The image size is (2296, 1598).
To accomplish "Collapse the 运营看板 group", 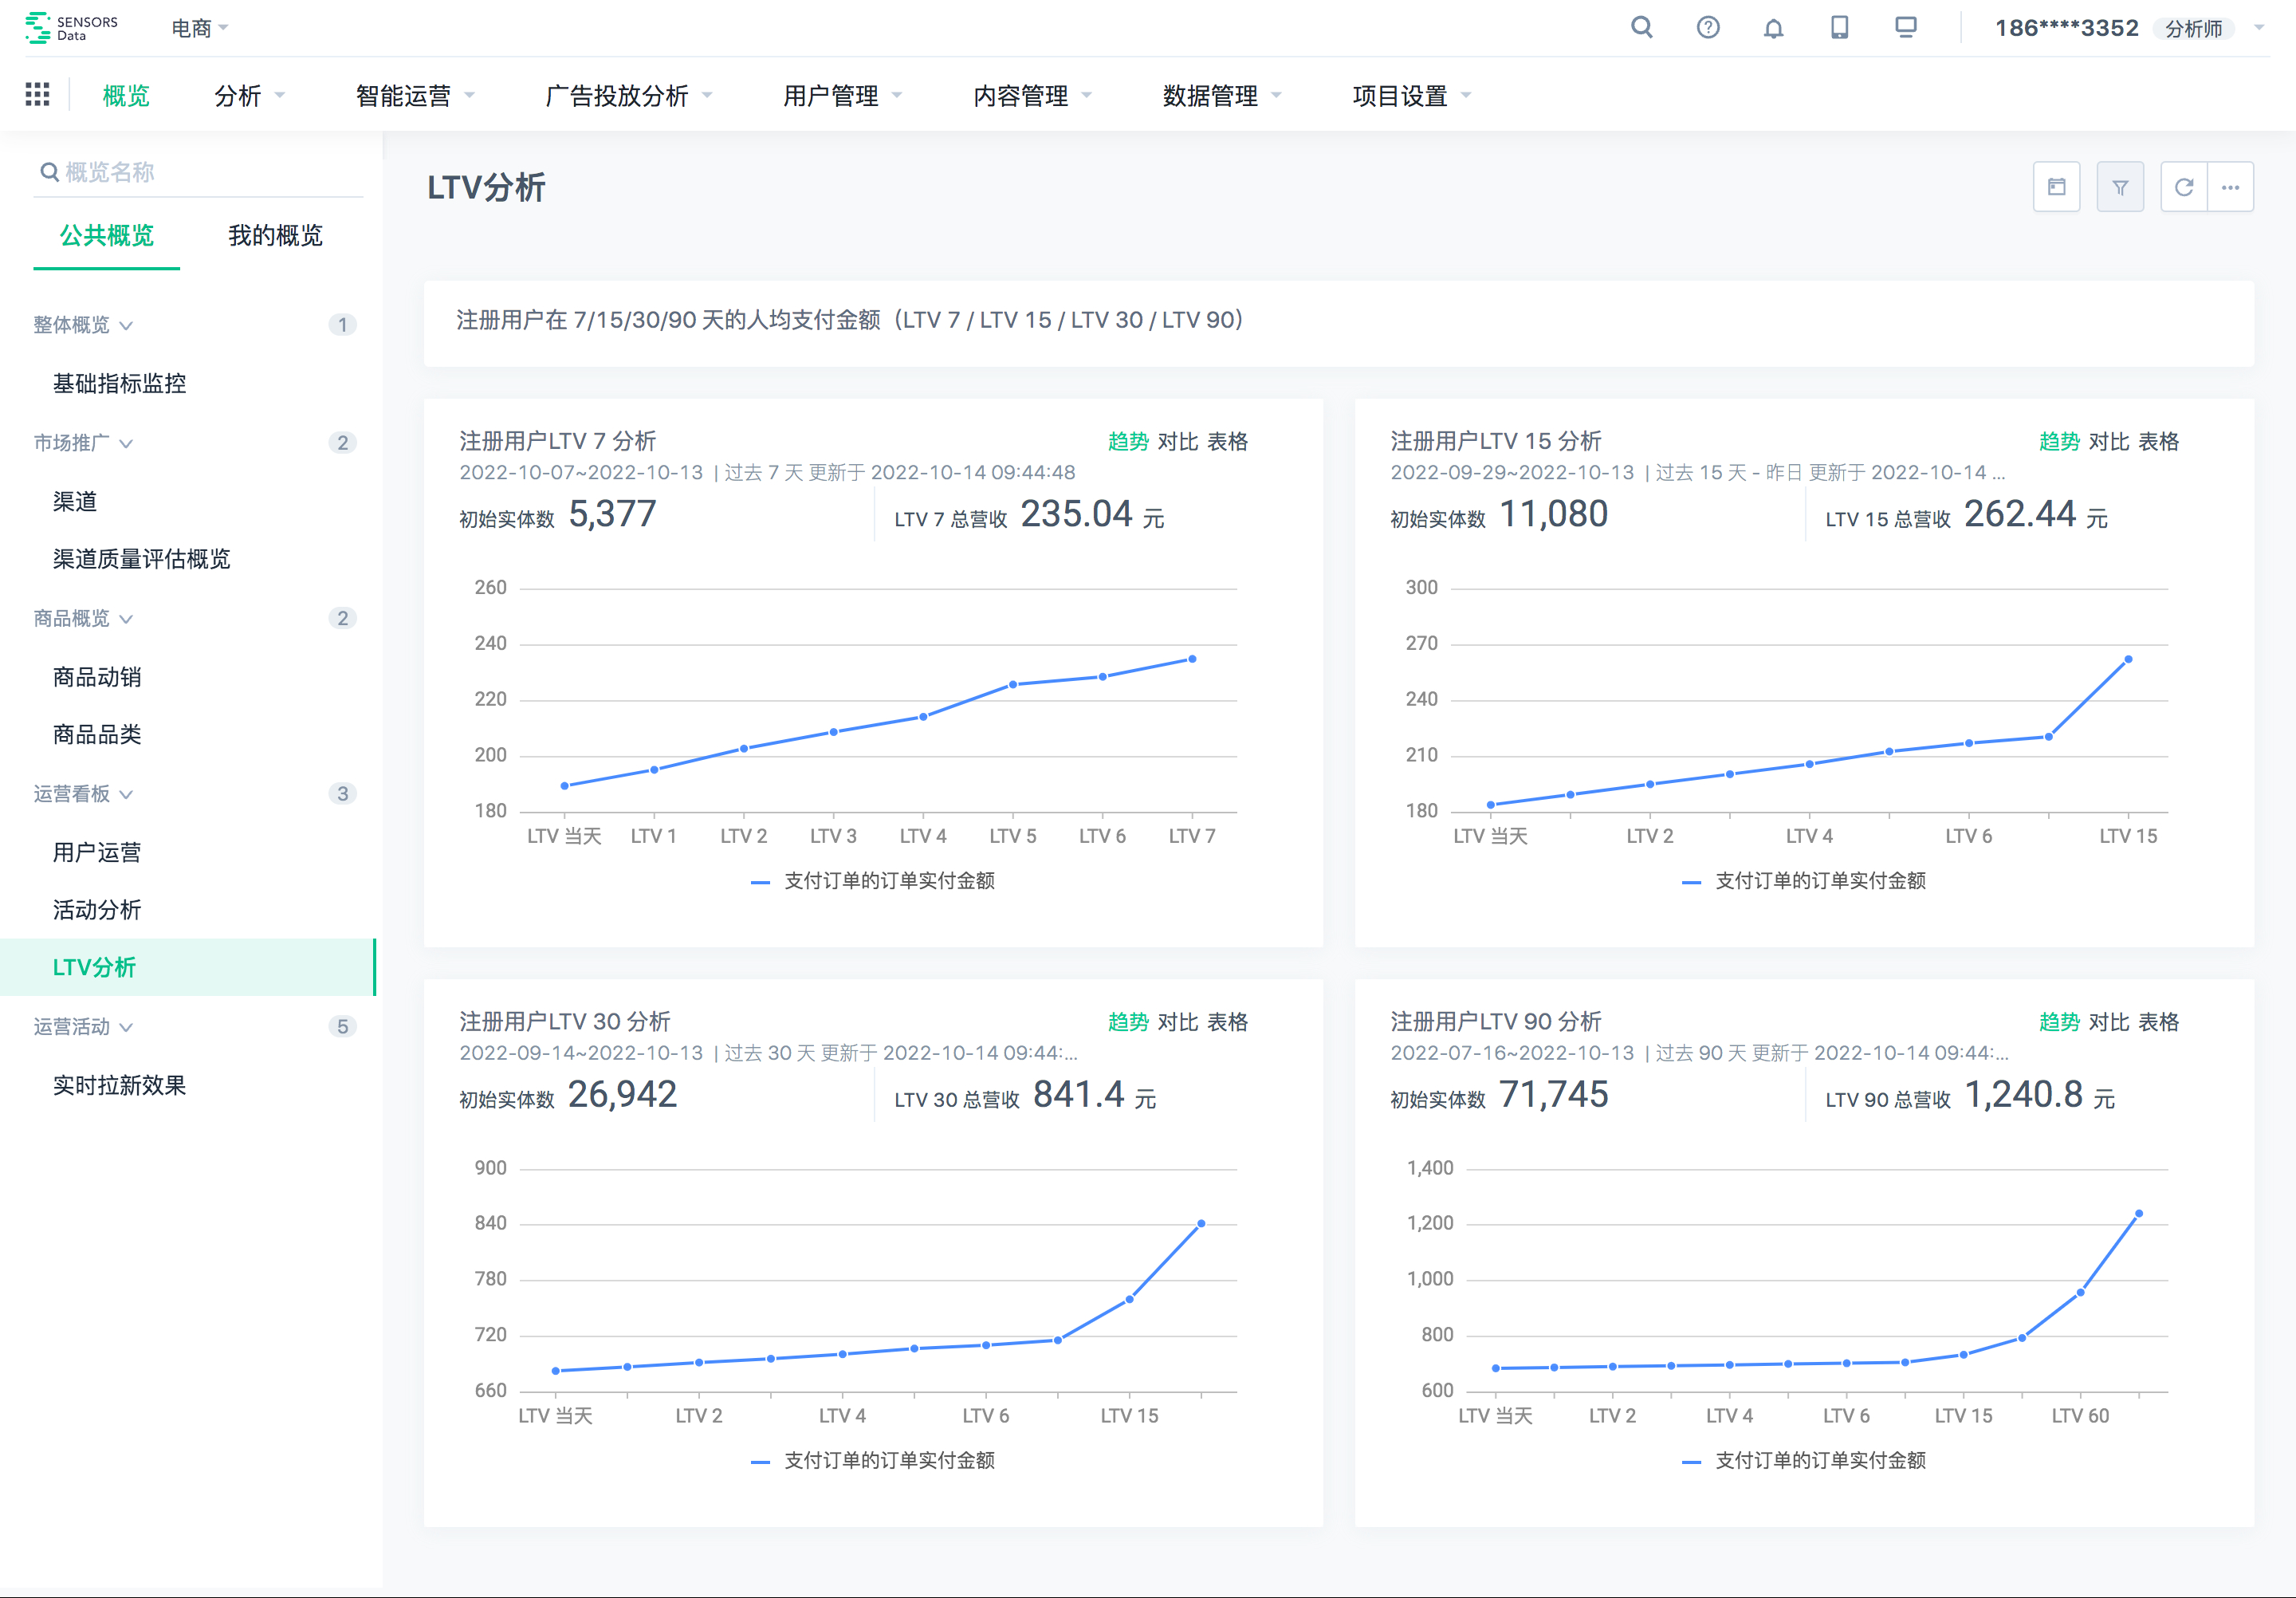I will [83, 794].
